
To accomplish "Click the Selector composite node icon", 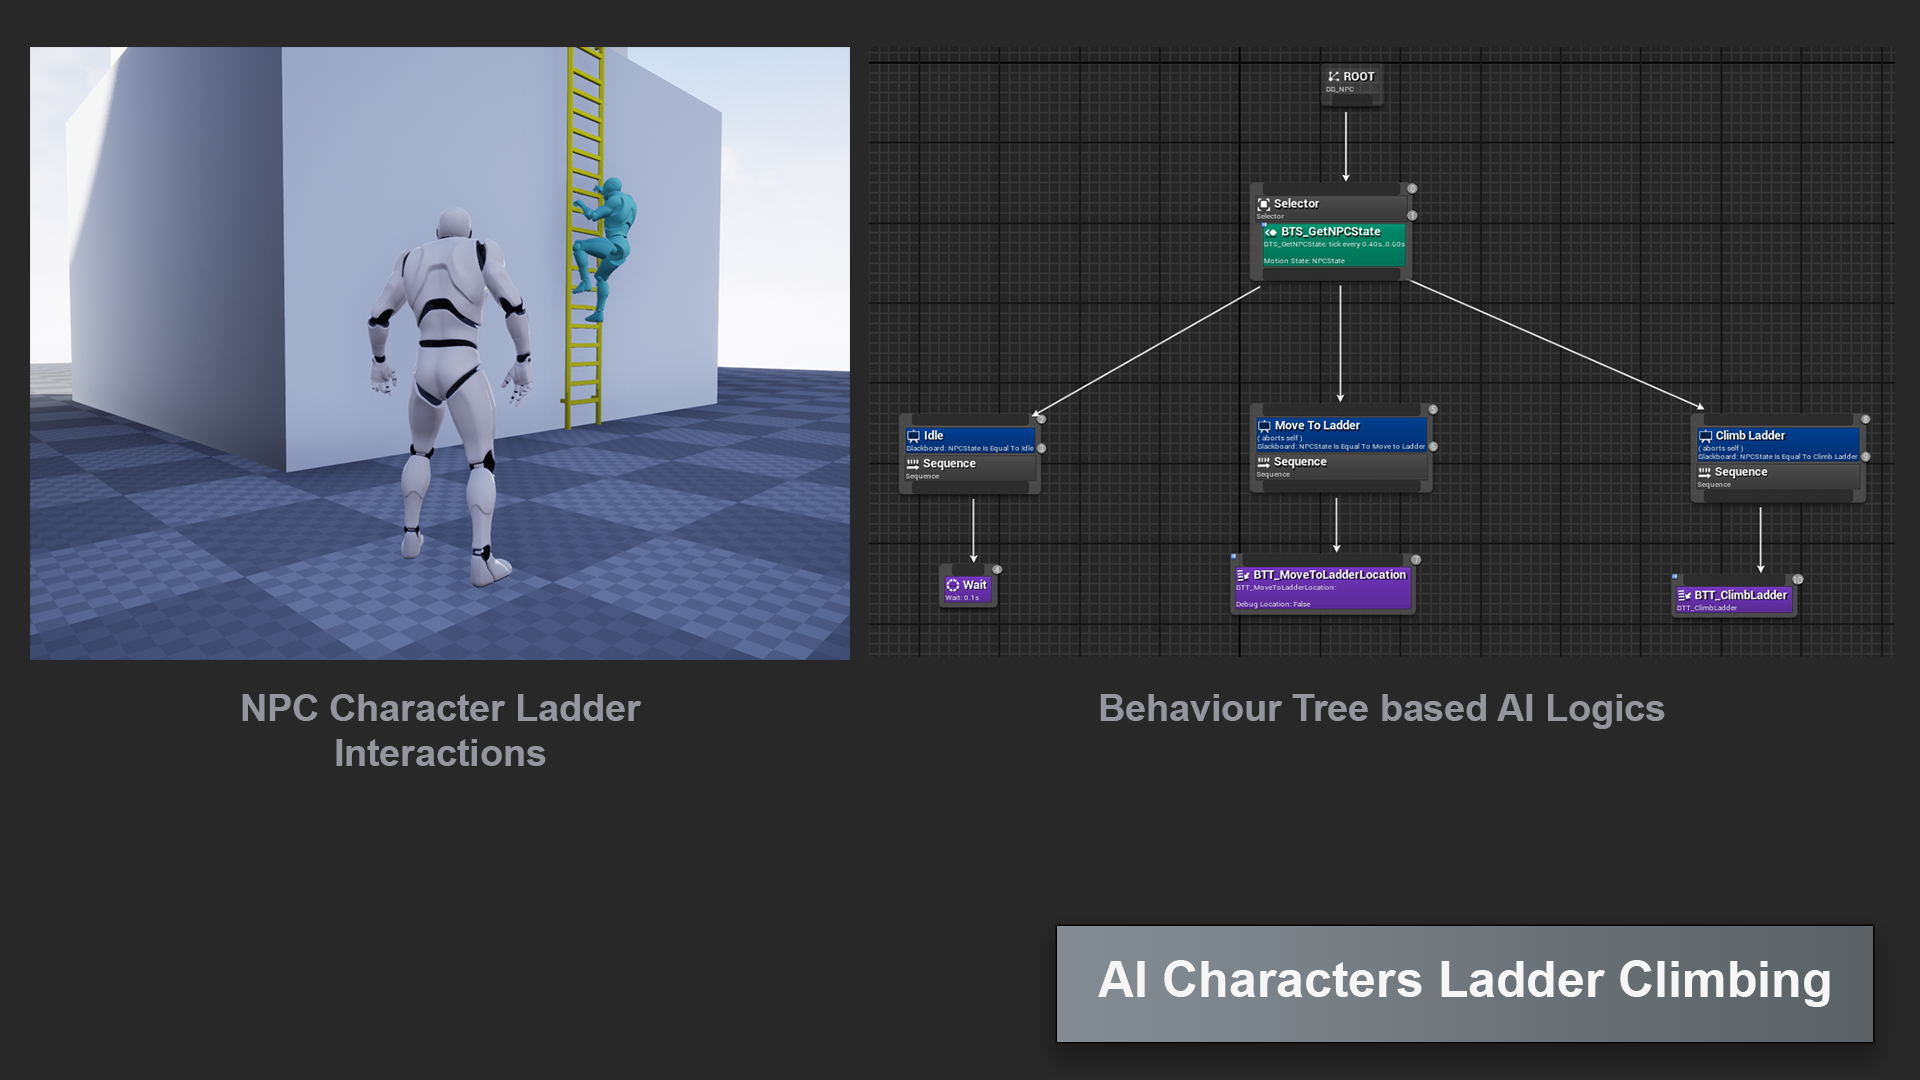I will [1263, 204].
